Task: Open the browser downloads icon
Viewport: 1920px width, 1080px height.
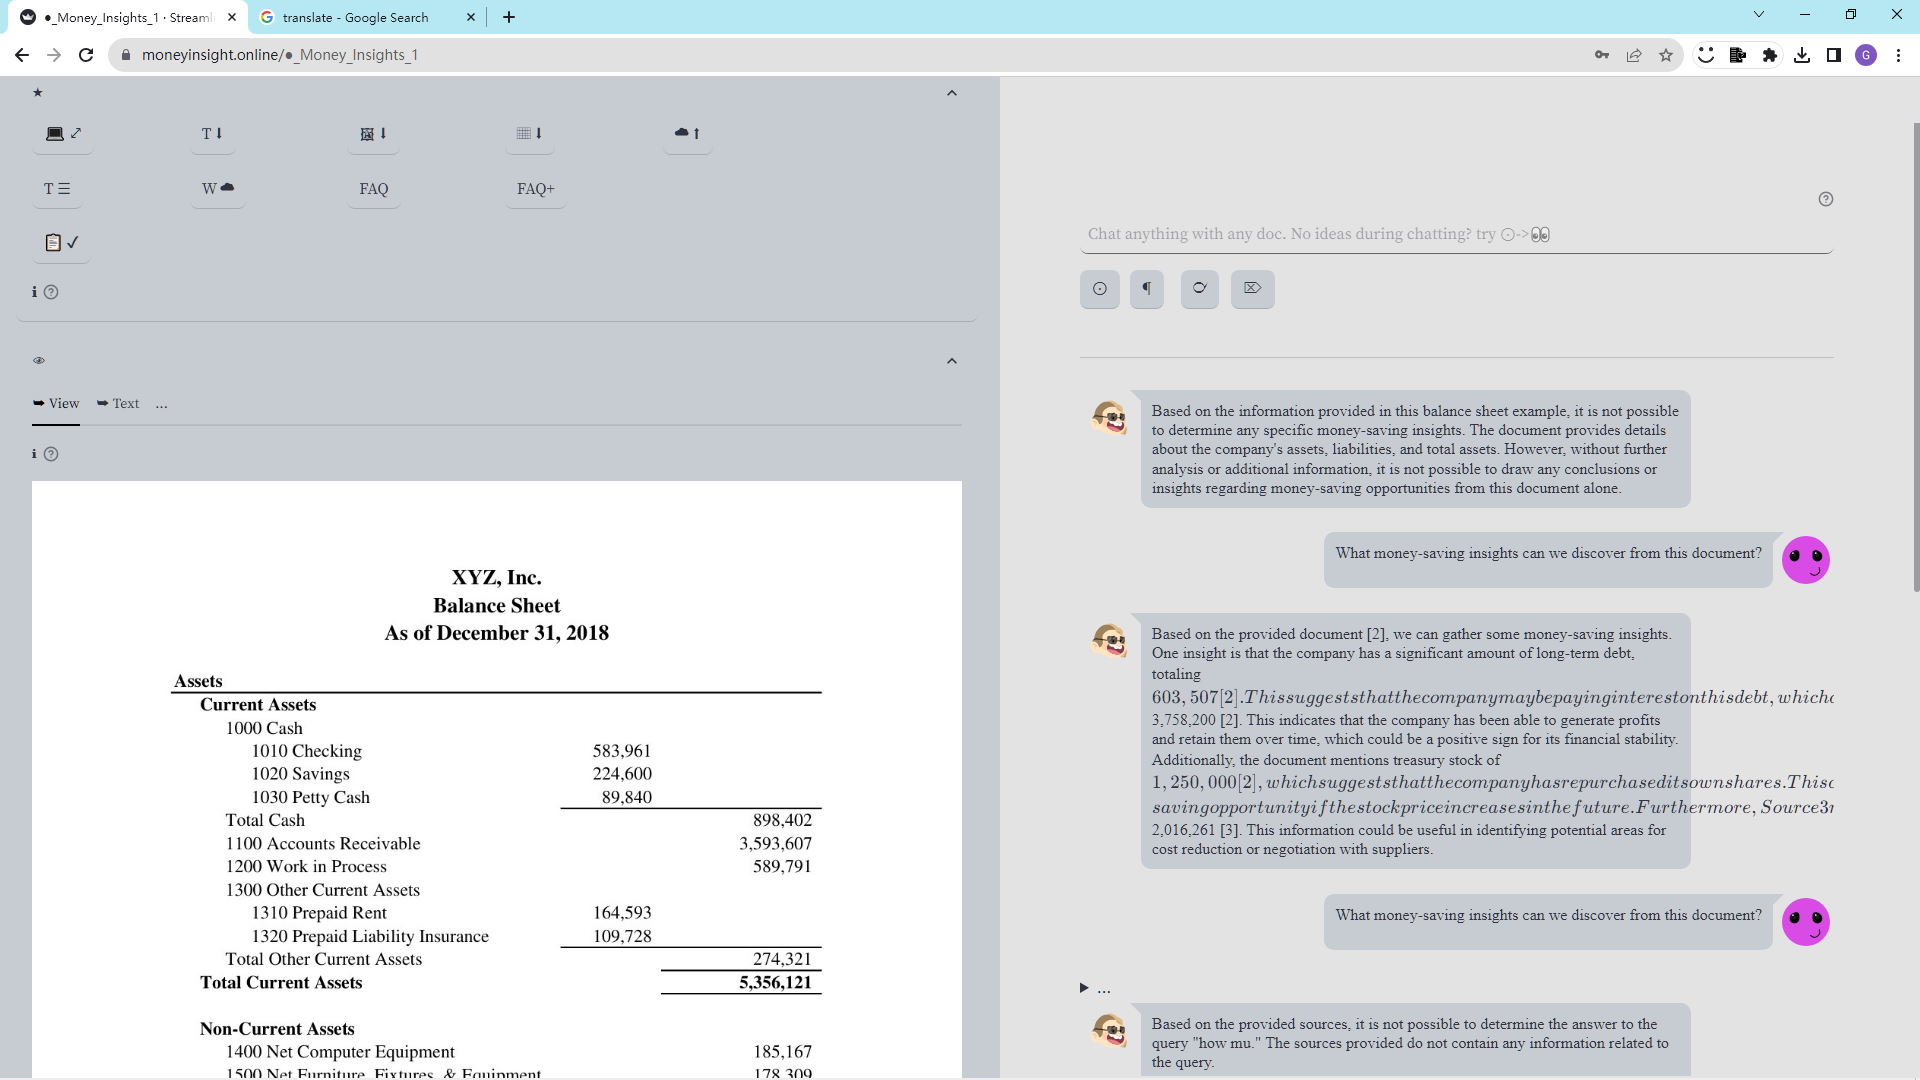Action: click(x=1802, y=55)
